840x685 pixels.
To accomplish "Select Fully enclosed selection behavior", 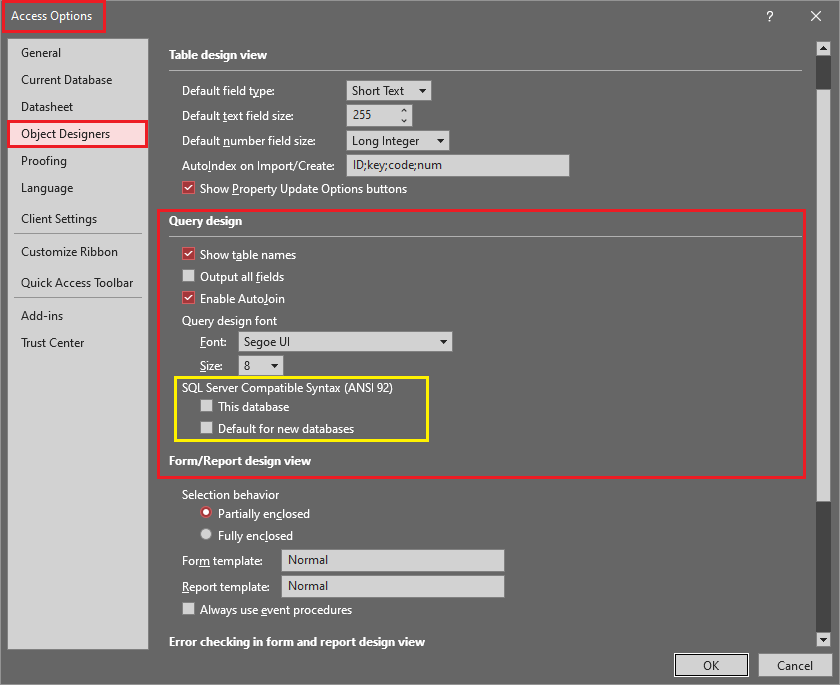I will pos(207,535).
